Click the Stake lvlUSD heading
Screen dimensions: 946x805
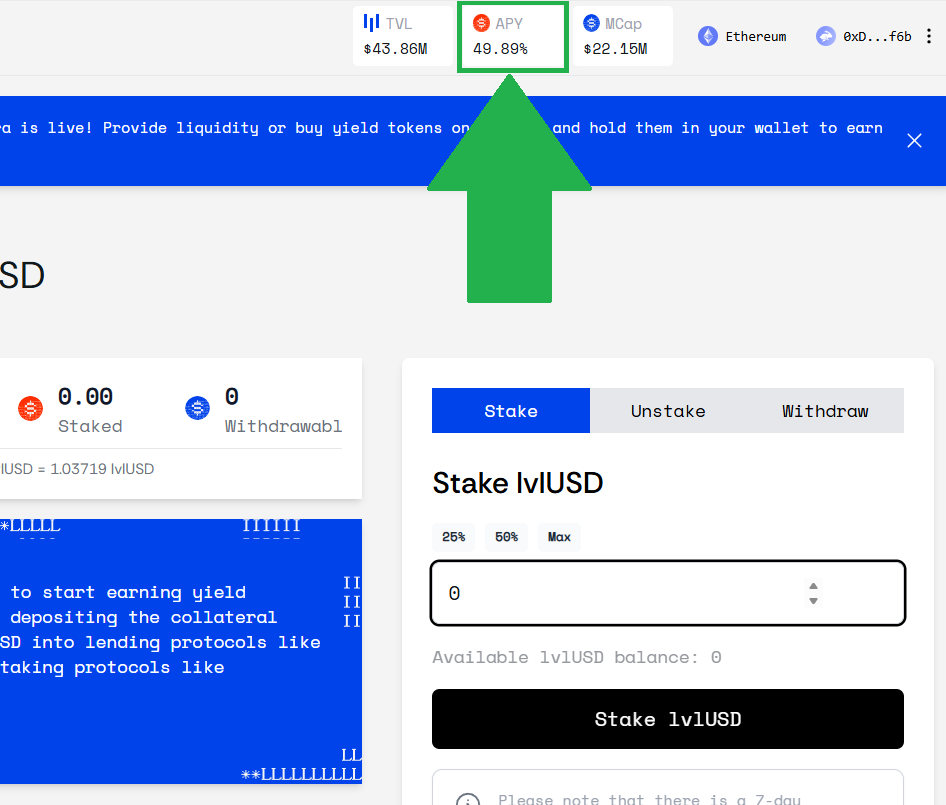(x=518, y=483)
